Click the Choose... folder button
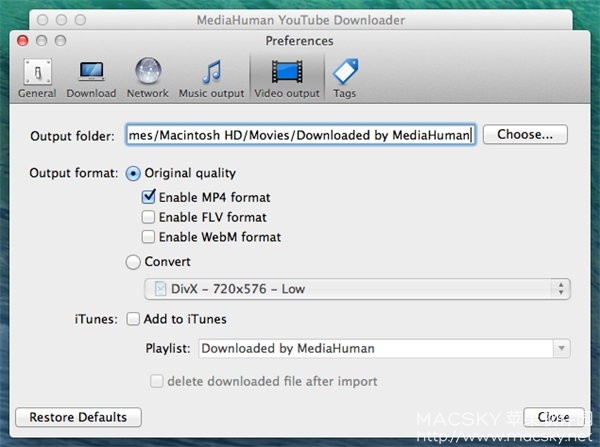The height and width of the screenshot is (447, 600). [x=525, y=134]
